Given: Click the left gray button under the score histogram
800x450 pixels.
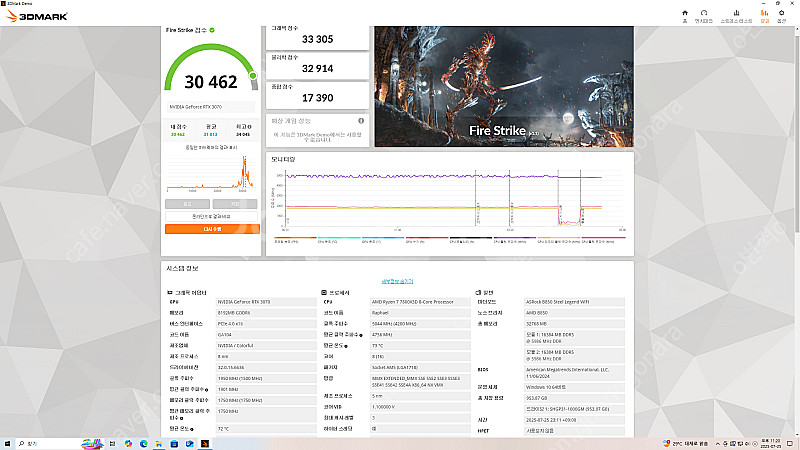Looking at the screenshot, I should [187, 204].
